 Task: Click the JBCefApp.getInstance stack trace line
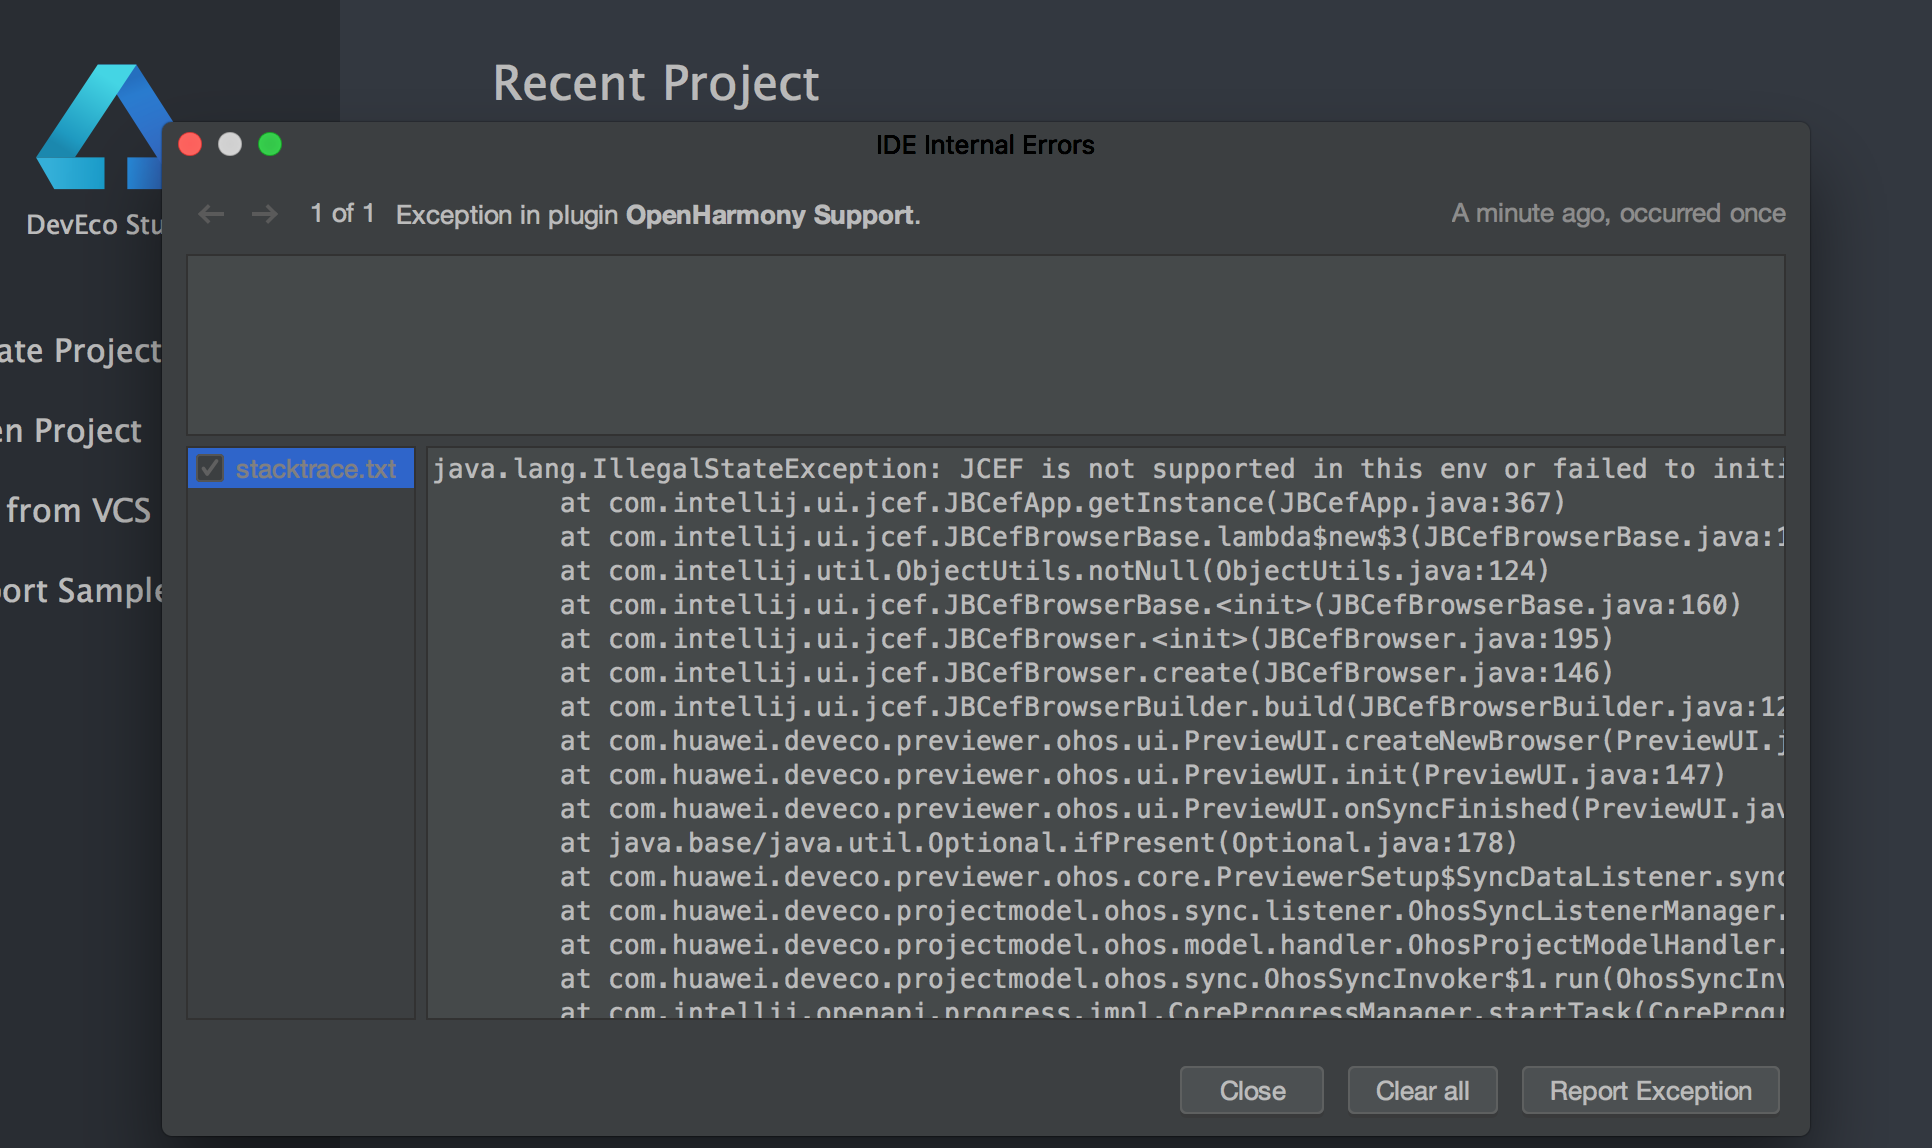tap(1062, 503)
